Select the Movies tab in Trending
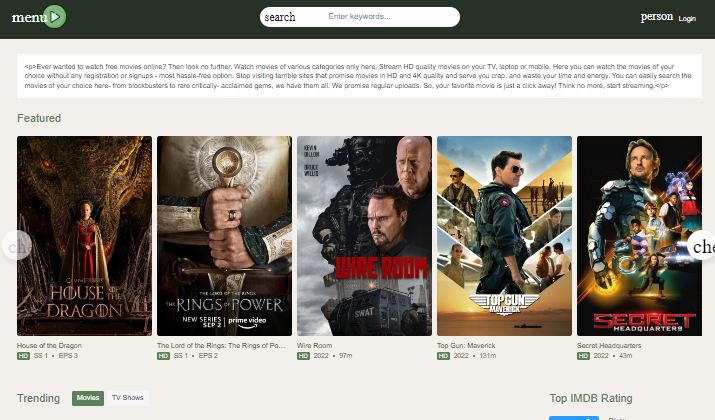Image resolution: width=715 pixels, height=420 pixels. tap(88, 398)
